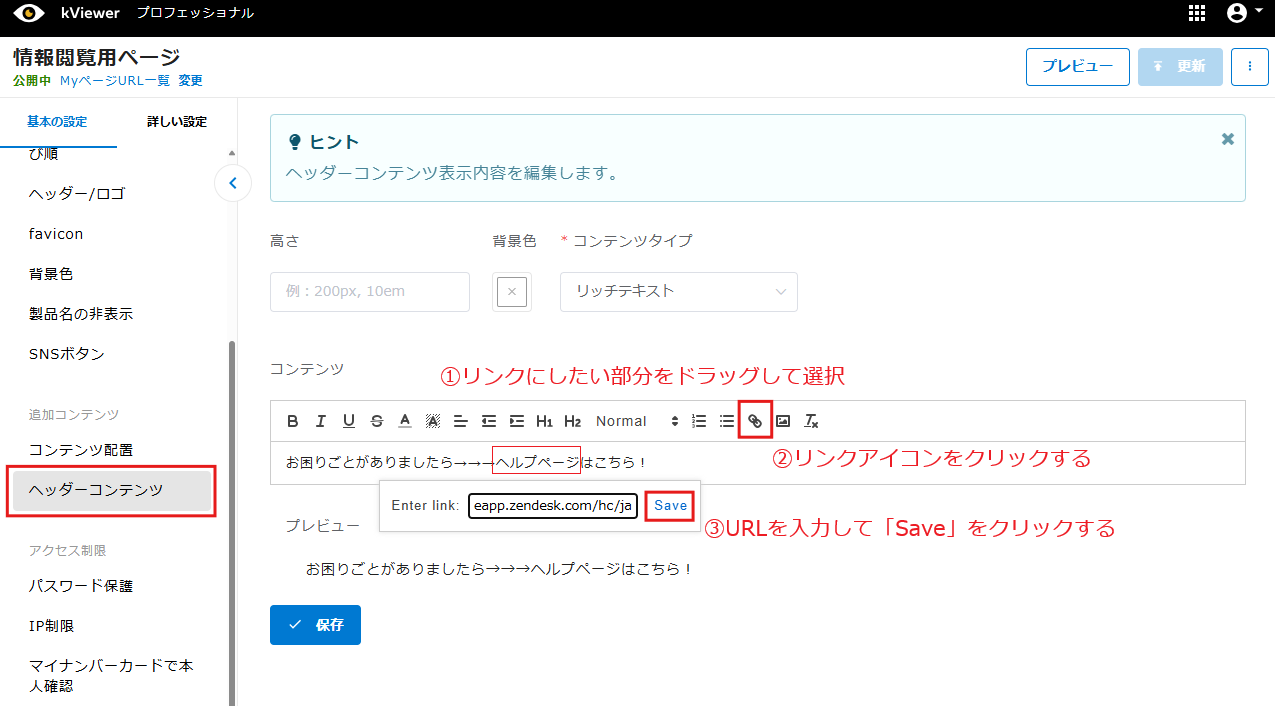The width and height of the screenshot is (1275, 706).
Task: Toggle bold formatting in the content editor
Action: tap(292, 420)
